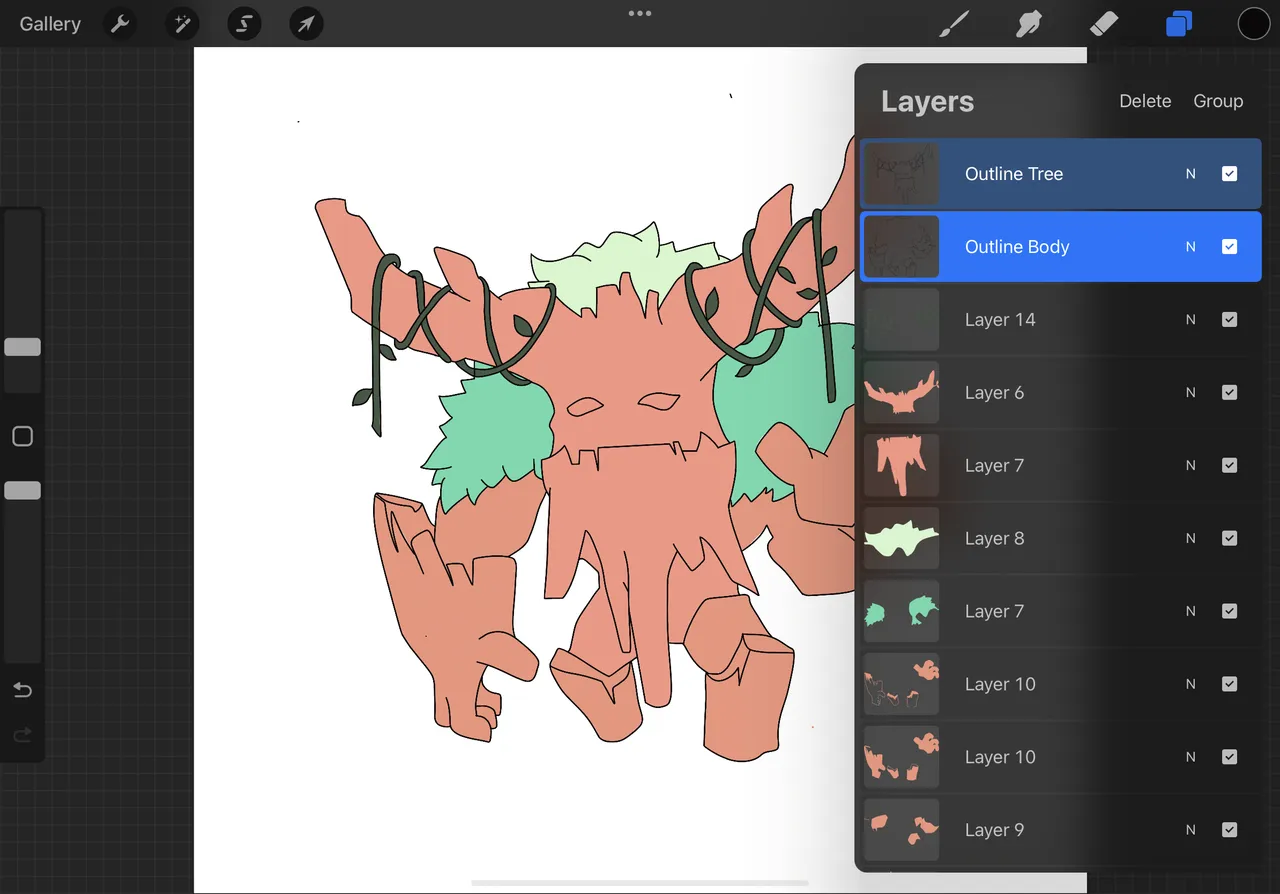
Task: Select the "Layer 9" name
Action: (994, 830)
